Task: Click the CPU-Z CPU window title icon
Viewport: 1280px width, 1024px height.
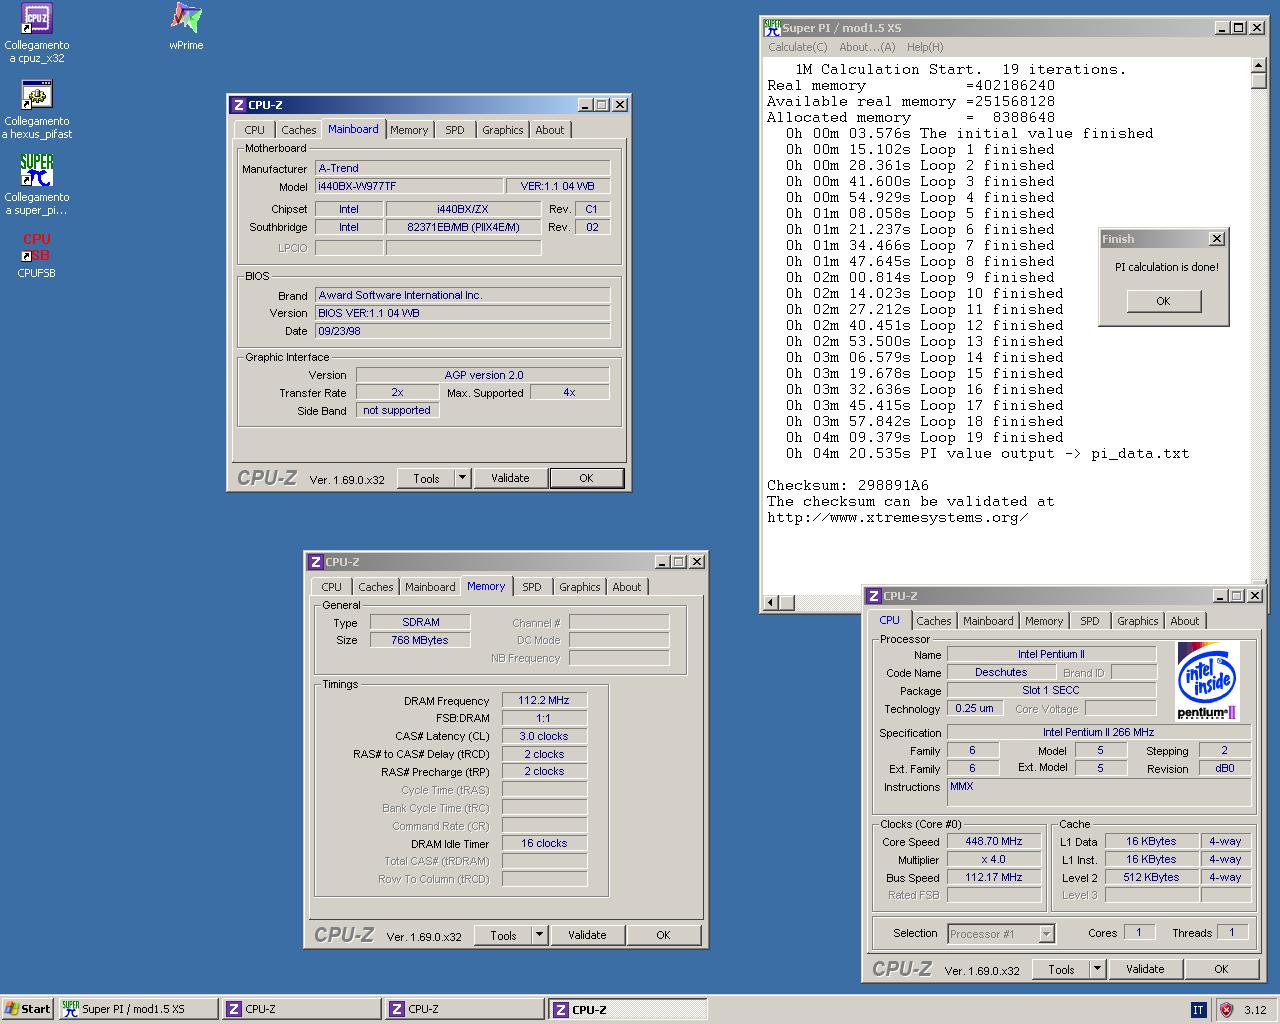Action: tap(873, 596)
